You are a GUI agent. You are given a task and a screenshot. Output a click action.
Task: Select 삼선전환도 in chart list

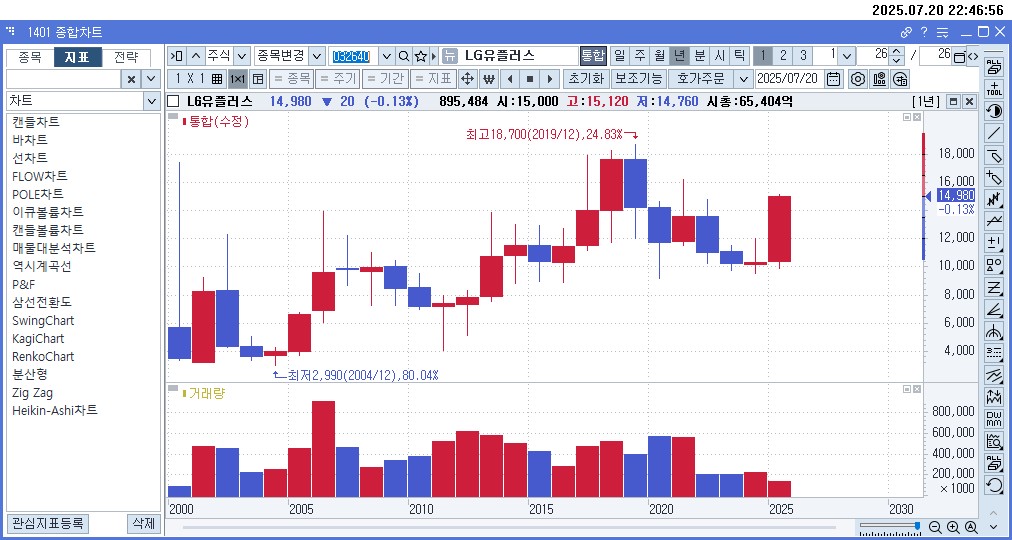(x=42, y=302)
